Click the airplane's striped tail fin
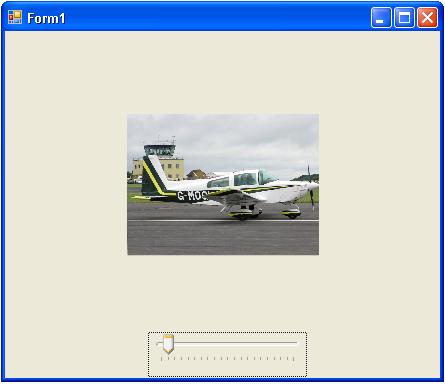This screenshot has height=384, width=445. pos(154,176)
